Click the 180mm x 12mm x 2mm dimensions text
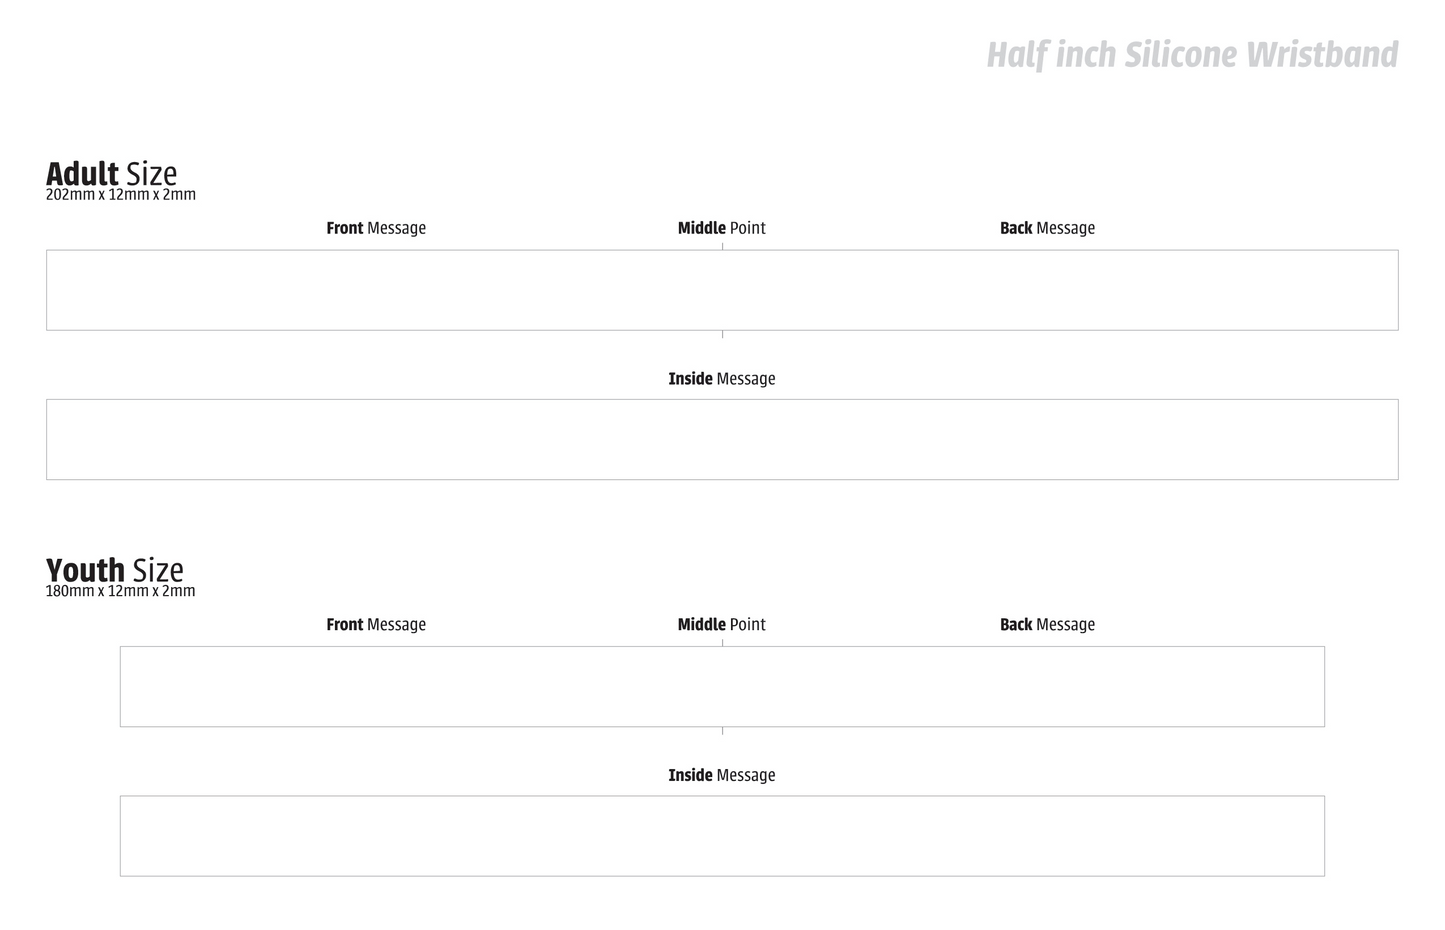 120,591
